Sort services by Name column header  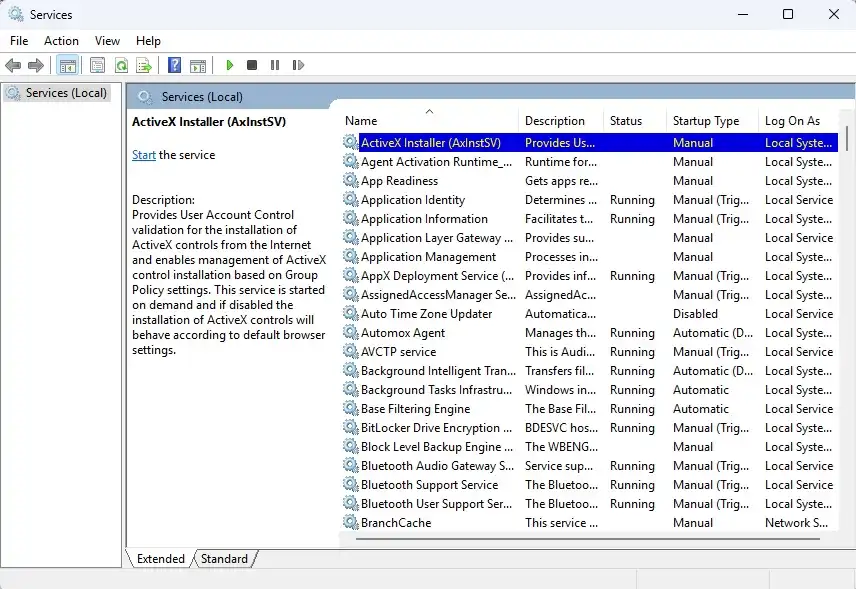(361, 121)
